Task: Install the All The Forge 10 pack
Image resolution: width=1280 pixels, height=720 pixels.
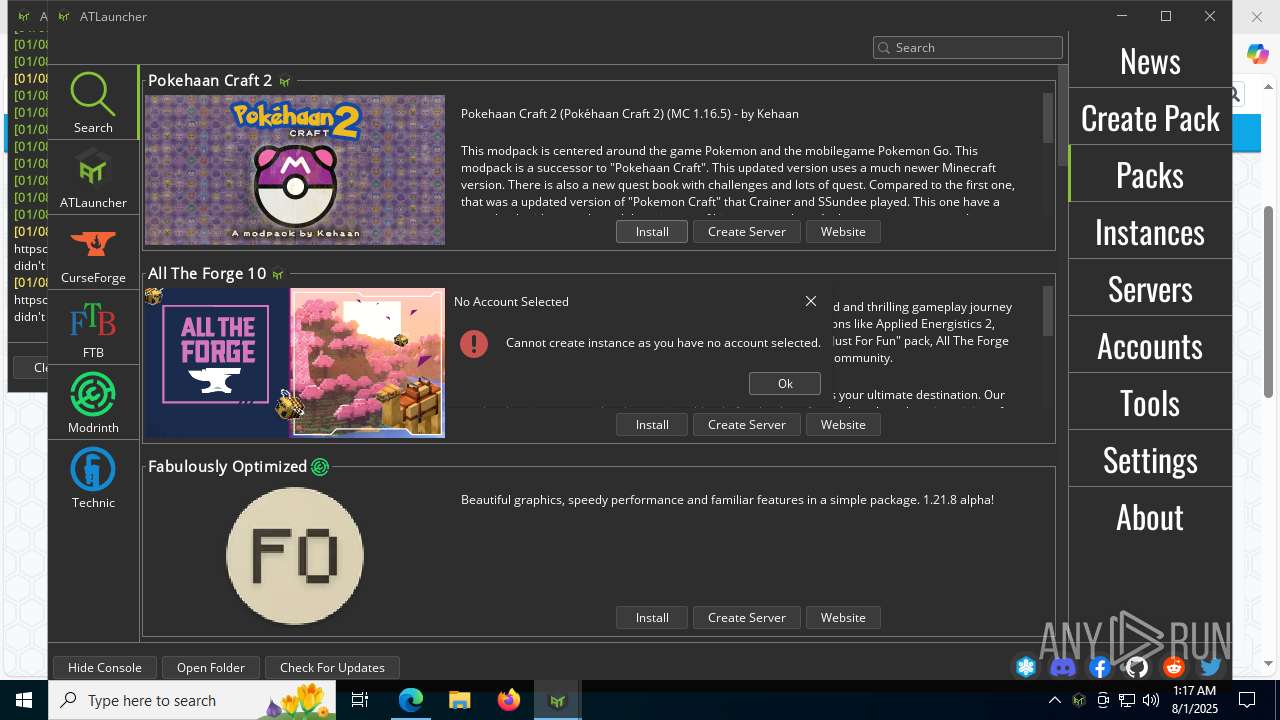Action: coord(652,424)
